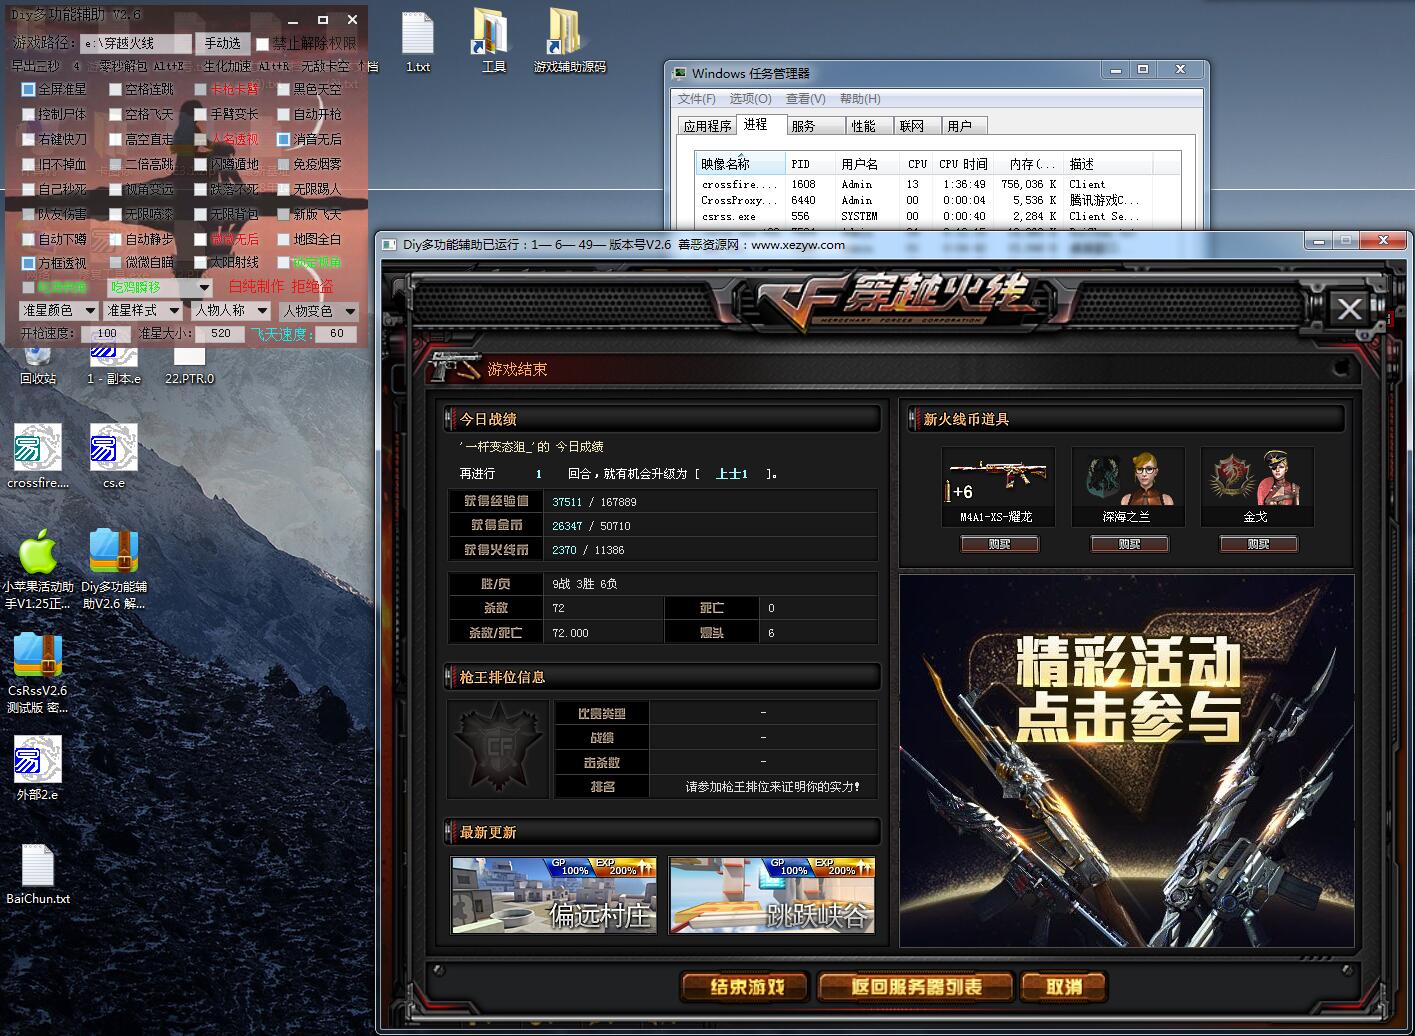The width and height of the screenshot is (1415, 1036).
Task: Enable the 自动开枪 checkbox
Action: click(284, 114)
